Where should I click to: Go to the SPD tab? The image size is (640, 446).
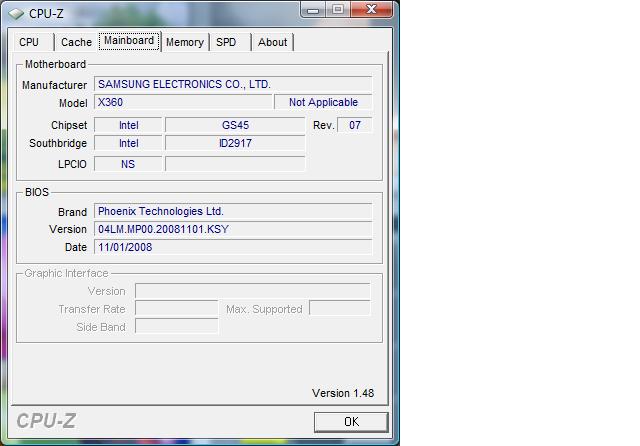227,42
